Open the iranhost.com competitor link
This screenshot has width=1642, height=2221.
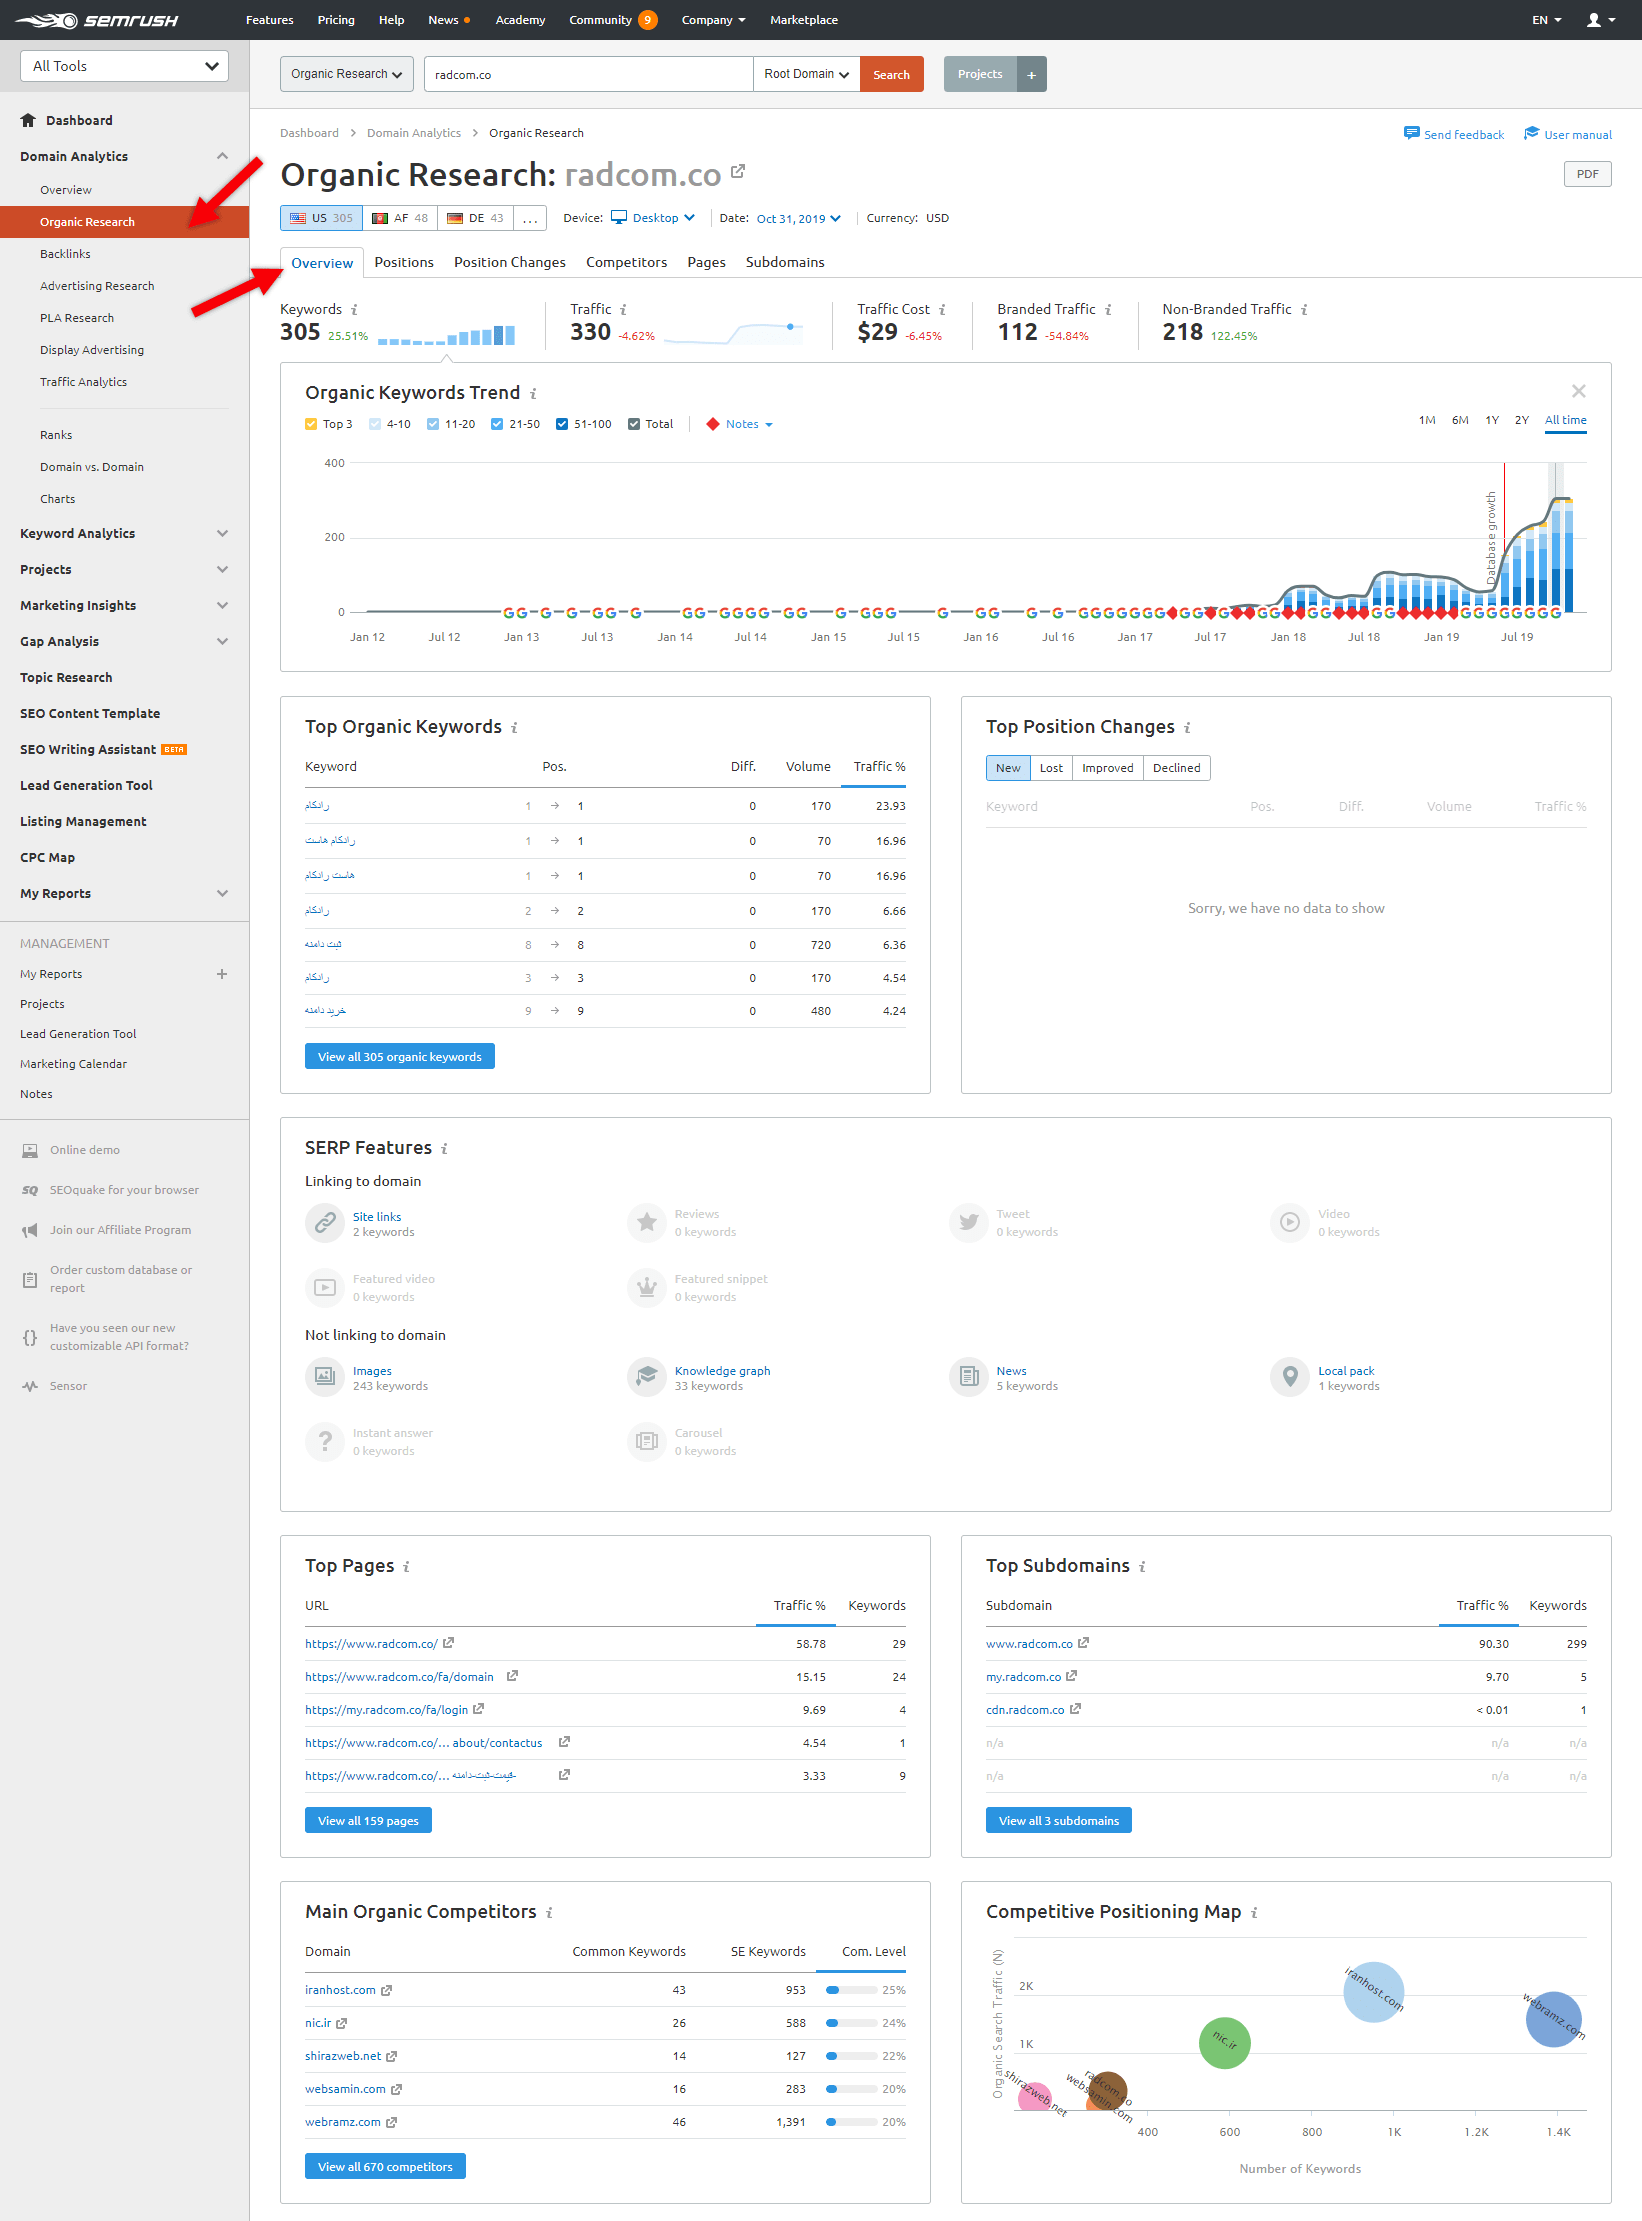coord(340,1990)
